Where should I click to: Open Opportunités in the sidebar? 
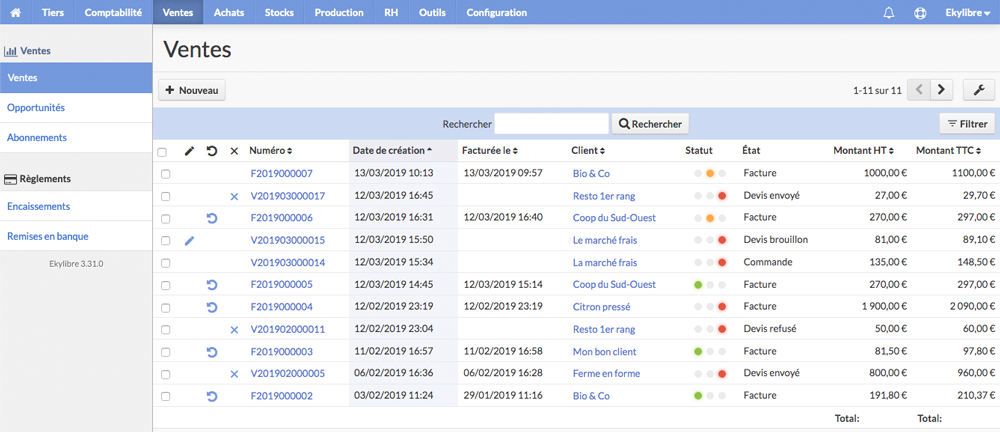pyautogui.click(x=76, y=108)
